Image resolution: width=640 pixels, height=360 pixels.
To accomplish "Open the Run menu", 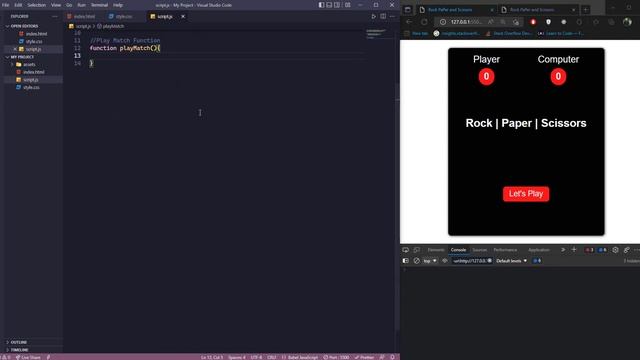I will (x=82, y=5).
